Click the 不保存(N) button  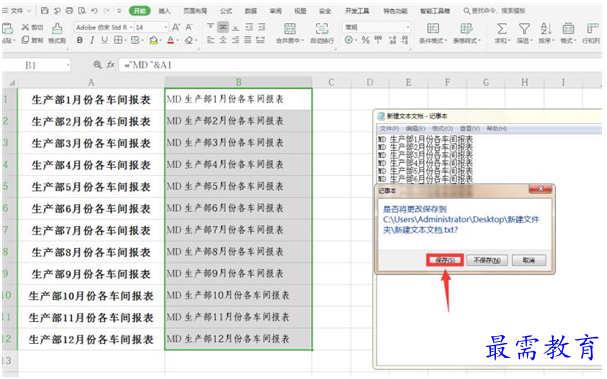[x=487, y=260]
